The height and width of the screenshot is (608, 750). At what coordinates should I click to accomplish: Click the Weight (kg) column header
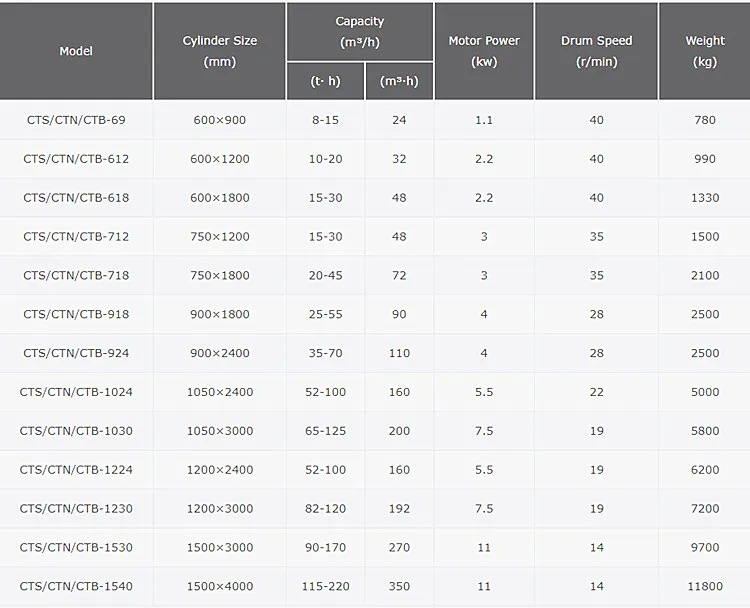tap(704, 51)
